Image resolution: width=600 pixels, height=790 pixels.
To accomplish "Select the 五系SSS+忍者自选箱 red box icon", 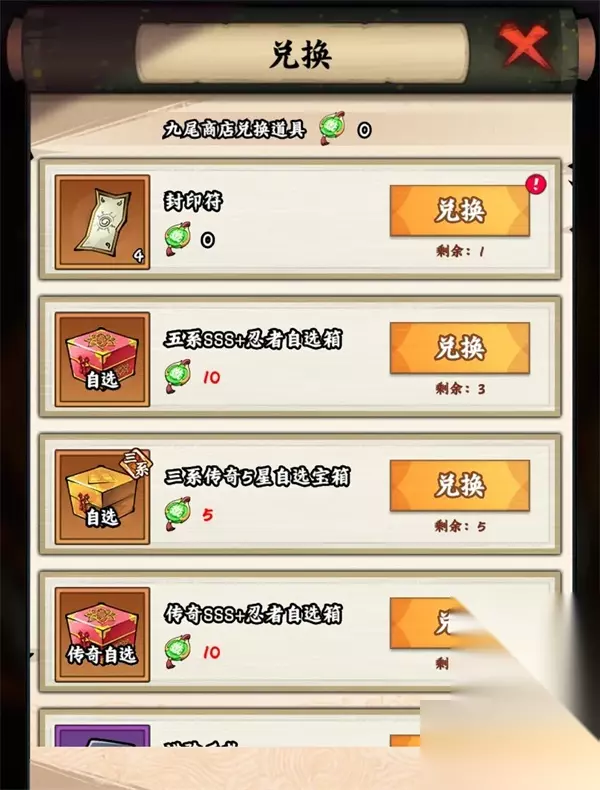I will 102,359.
